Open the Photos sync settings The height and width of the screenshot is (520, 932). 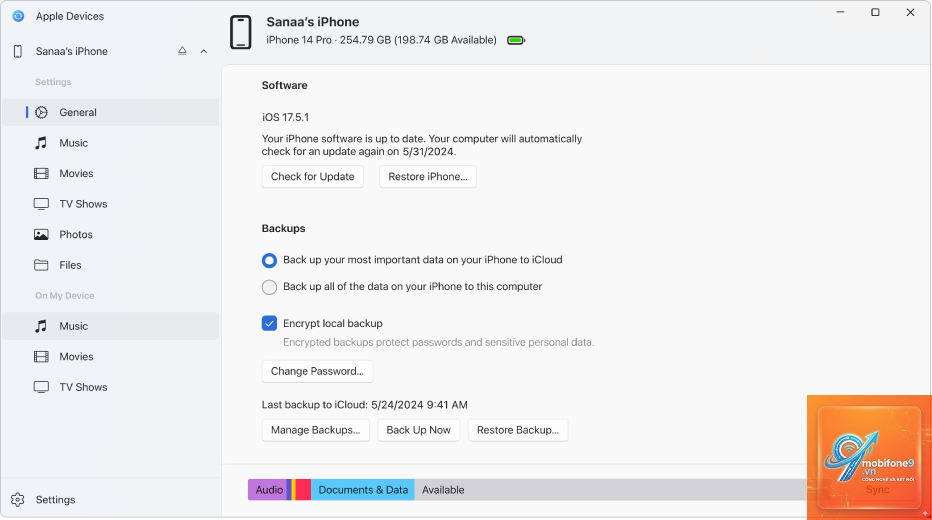click(111, 234)
